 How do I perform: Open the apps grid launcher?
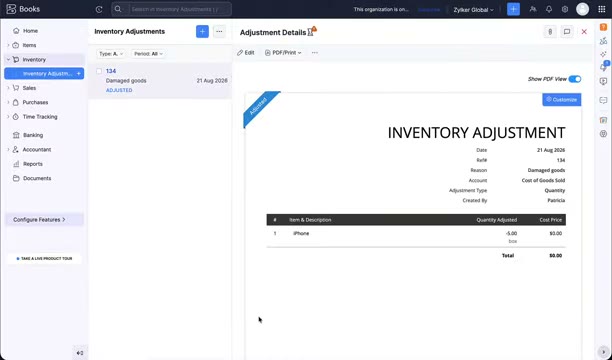click(601, 9)
